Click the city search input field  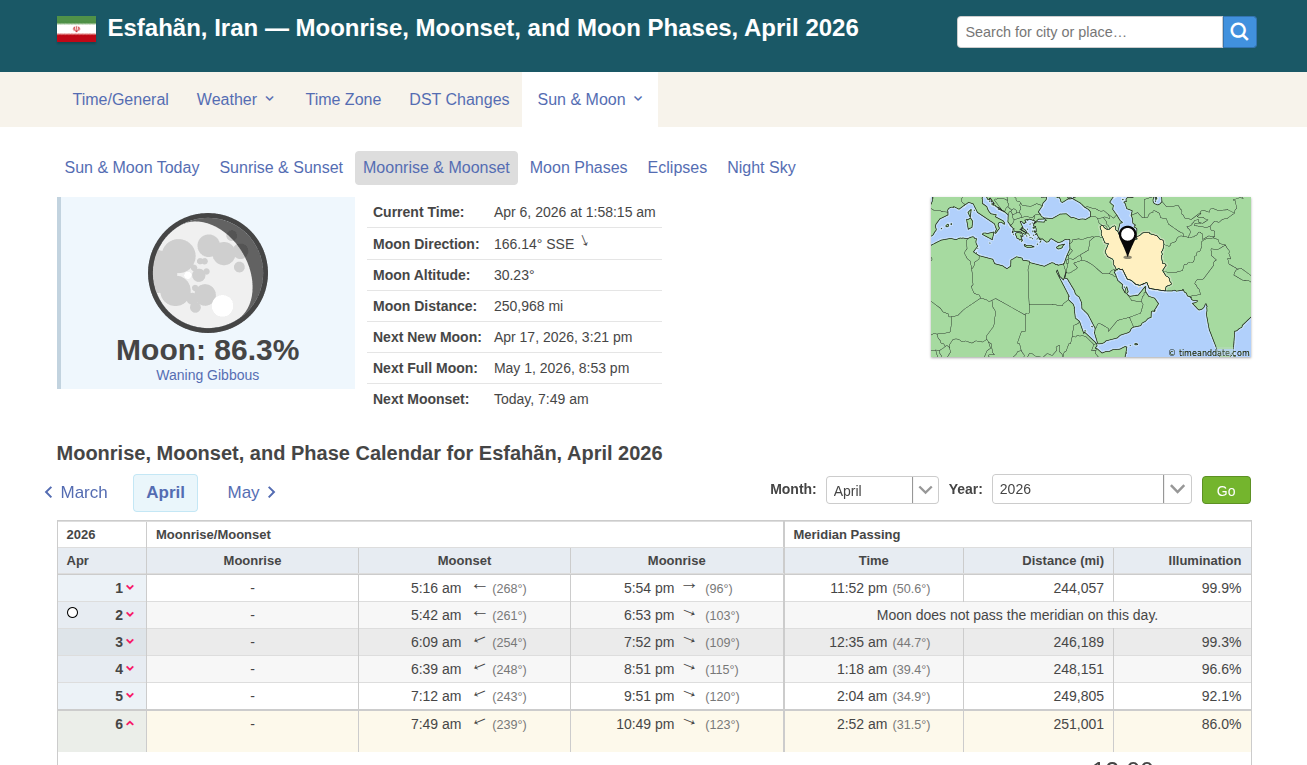pyautogui.click(x=1089, y=32)
